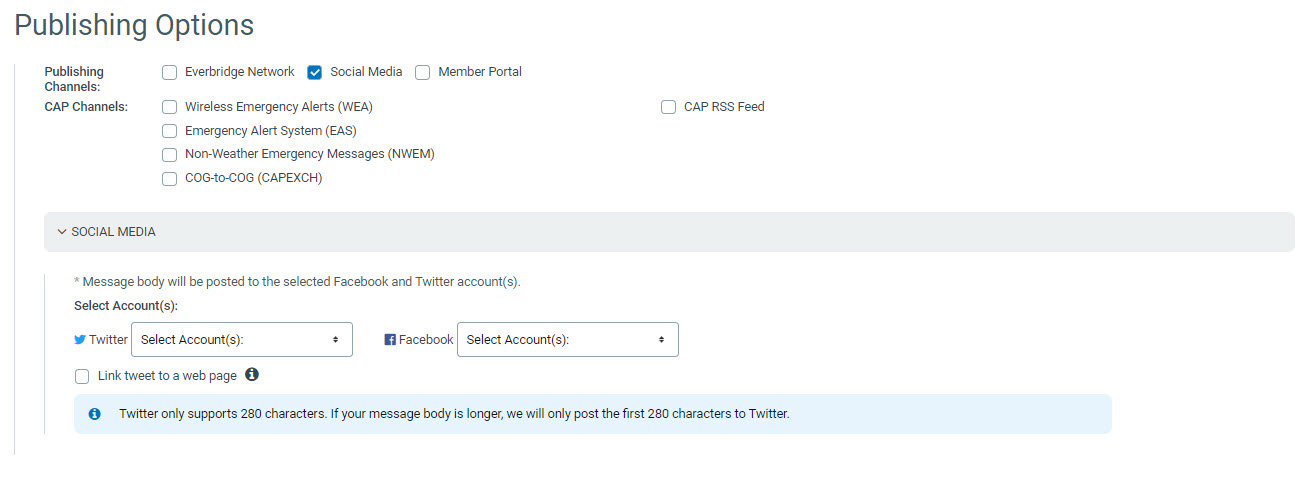Open Facebook Select Account(s) dropdown
1315x482 pixels.
[568, 340]
